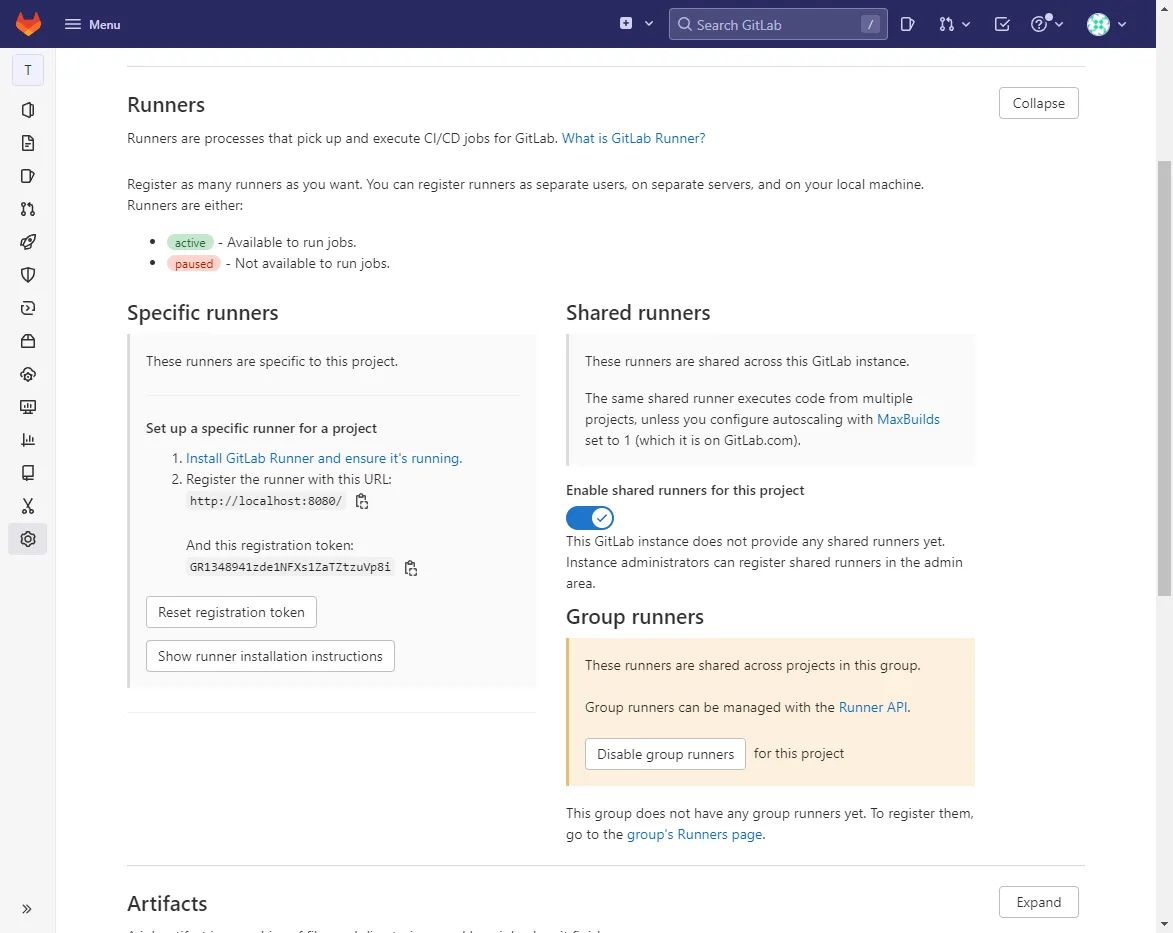Open the Settings gear in sidebar

pyautogui.click(x=28, y=539)
